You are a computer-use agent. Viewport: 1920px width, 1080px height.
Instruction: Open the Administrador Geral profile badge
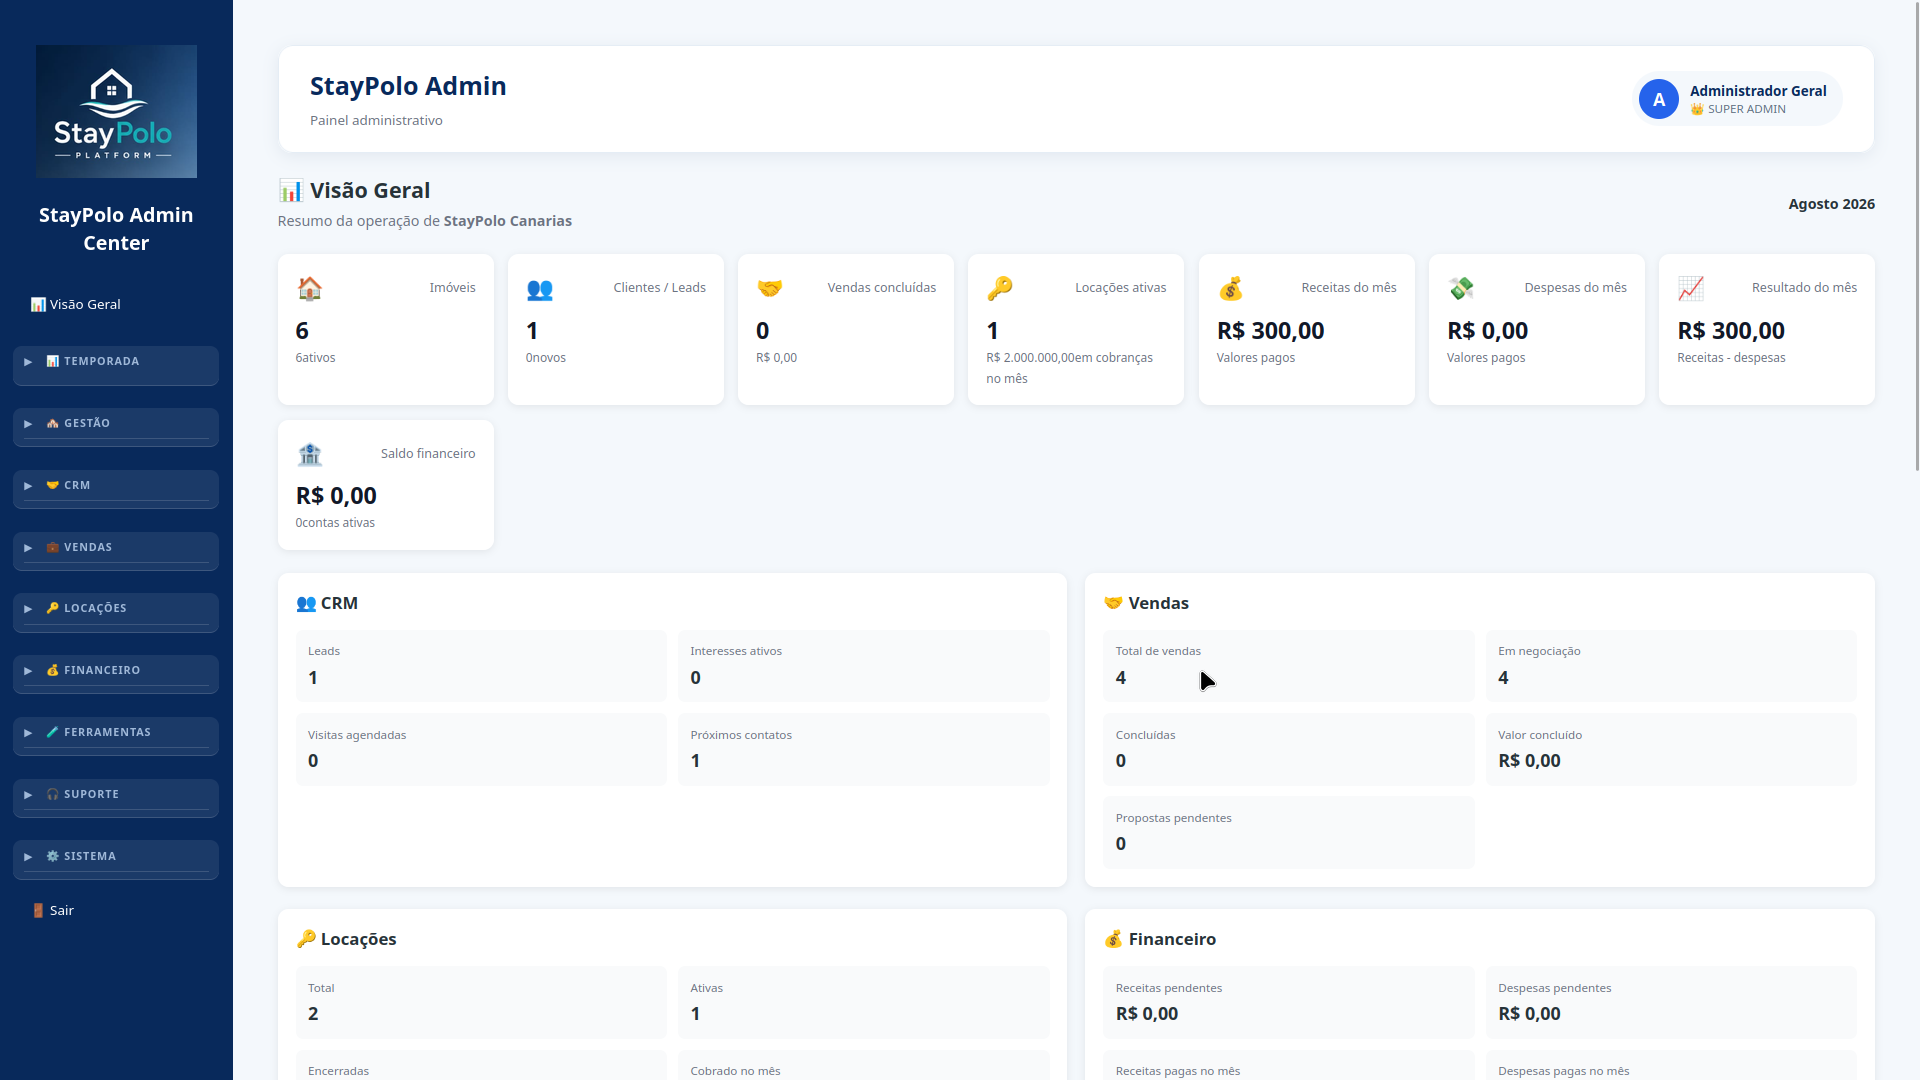[x=1737, y=99]
